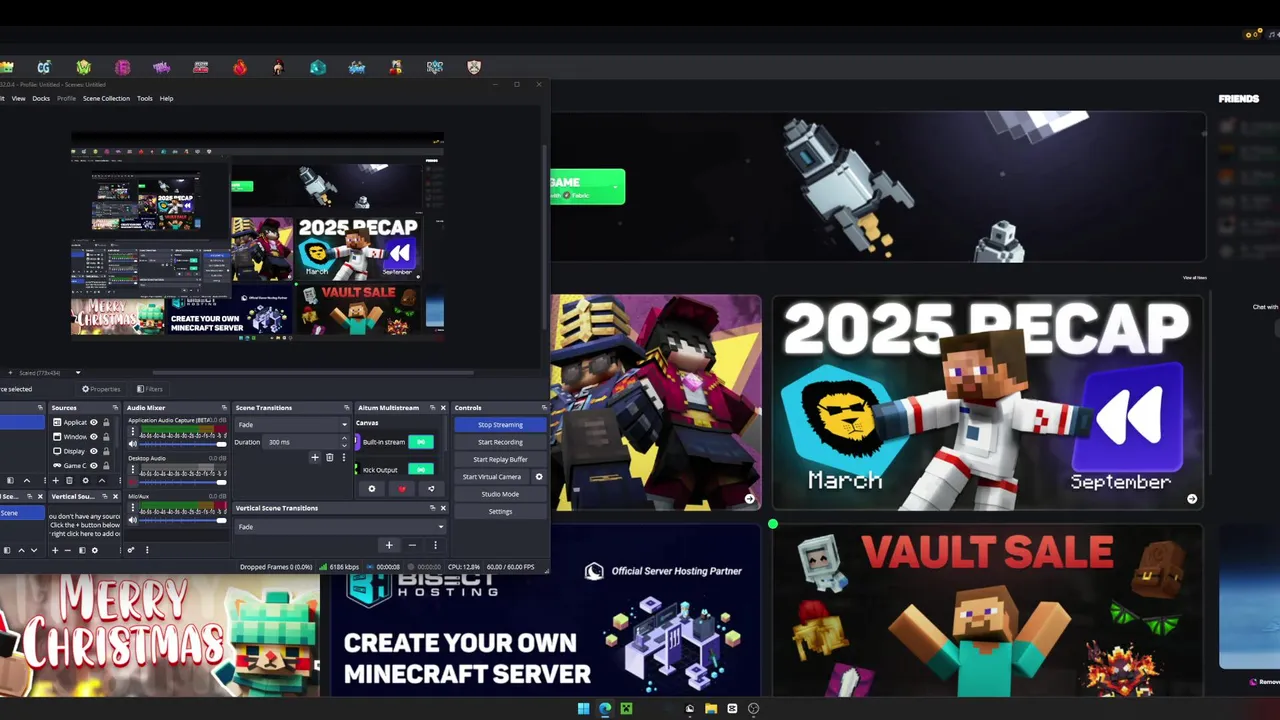This screenshot has height=720, width=1280.
Task: Open Scene Transitions three-dot options
Action: click(344, 457)
